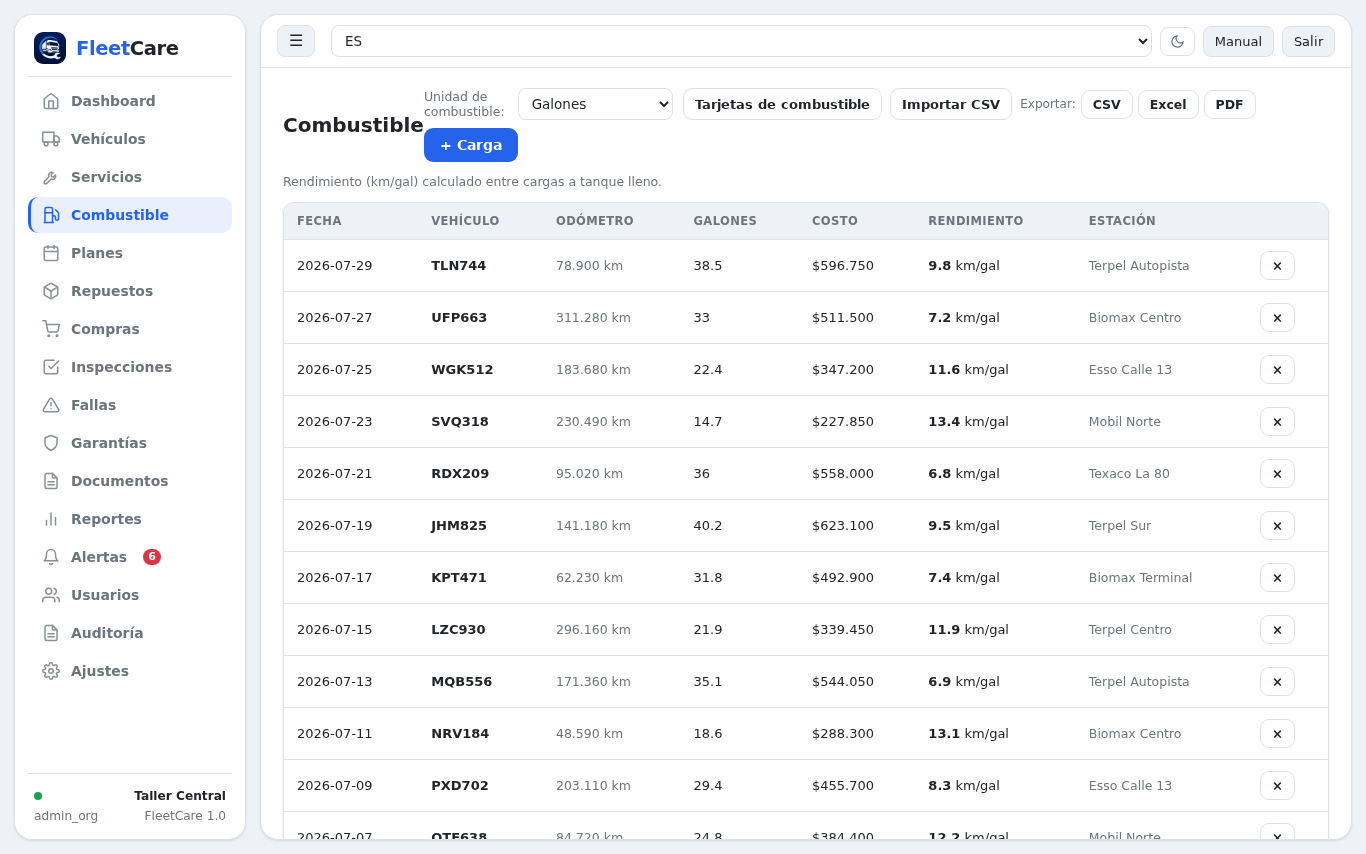Screen dimensions: 1366x854
Task: Click the checkmark icon for Inspecciones
Action: pos(51,367)
